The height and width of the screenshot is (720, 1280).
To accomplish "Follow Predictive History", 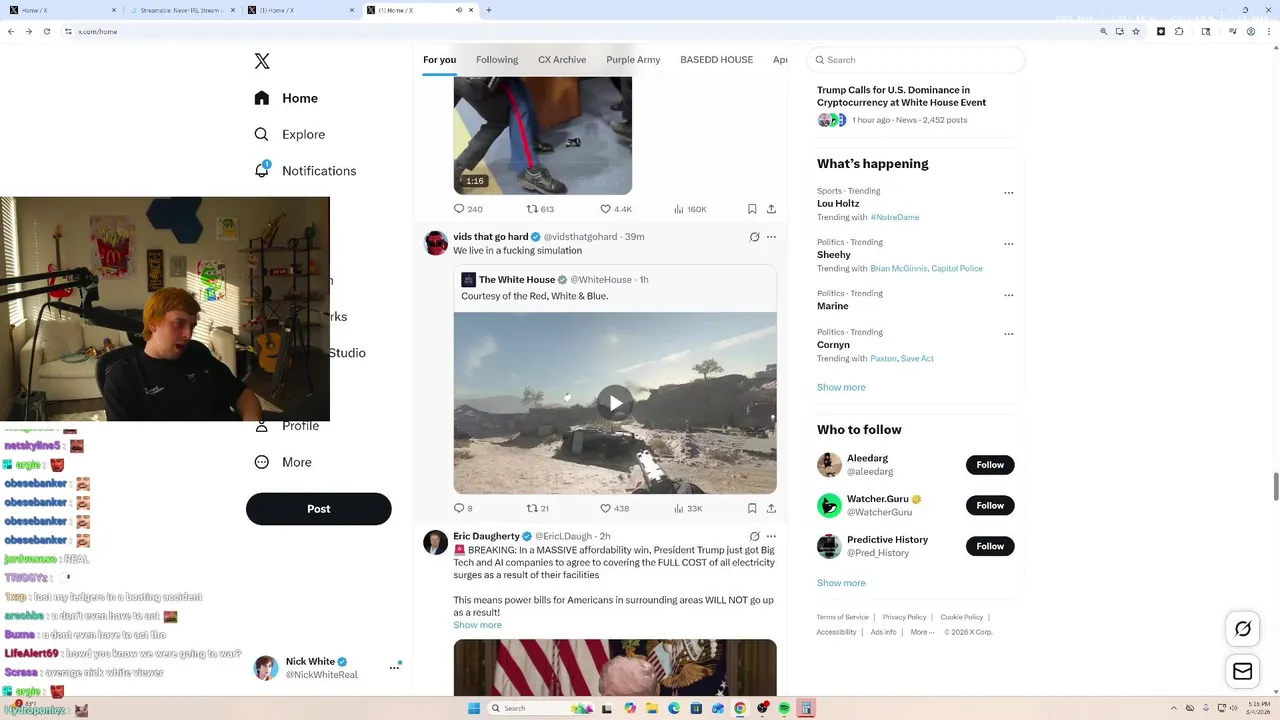I will click(x=990, y=546).
